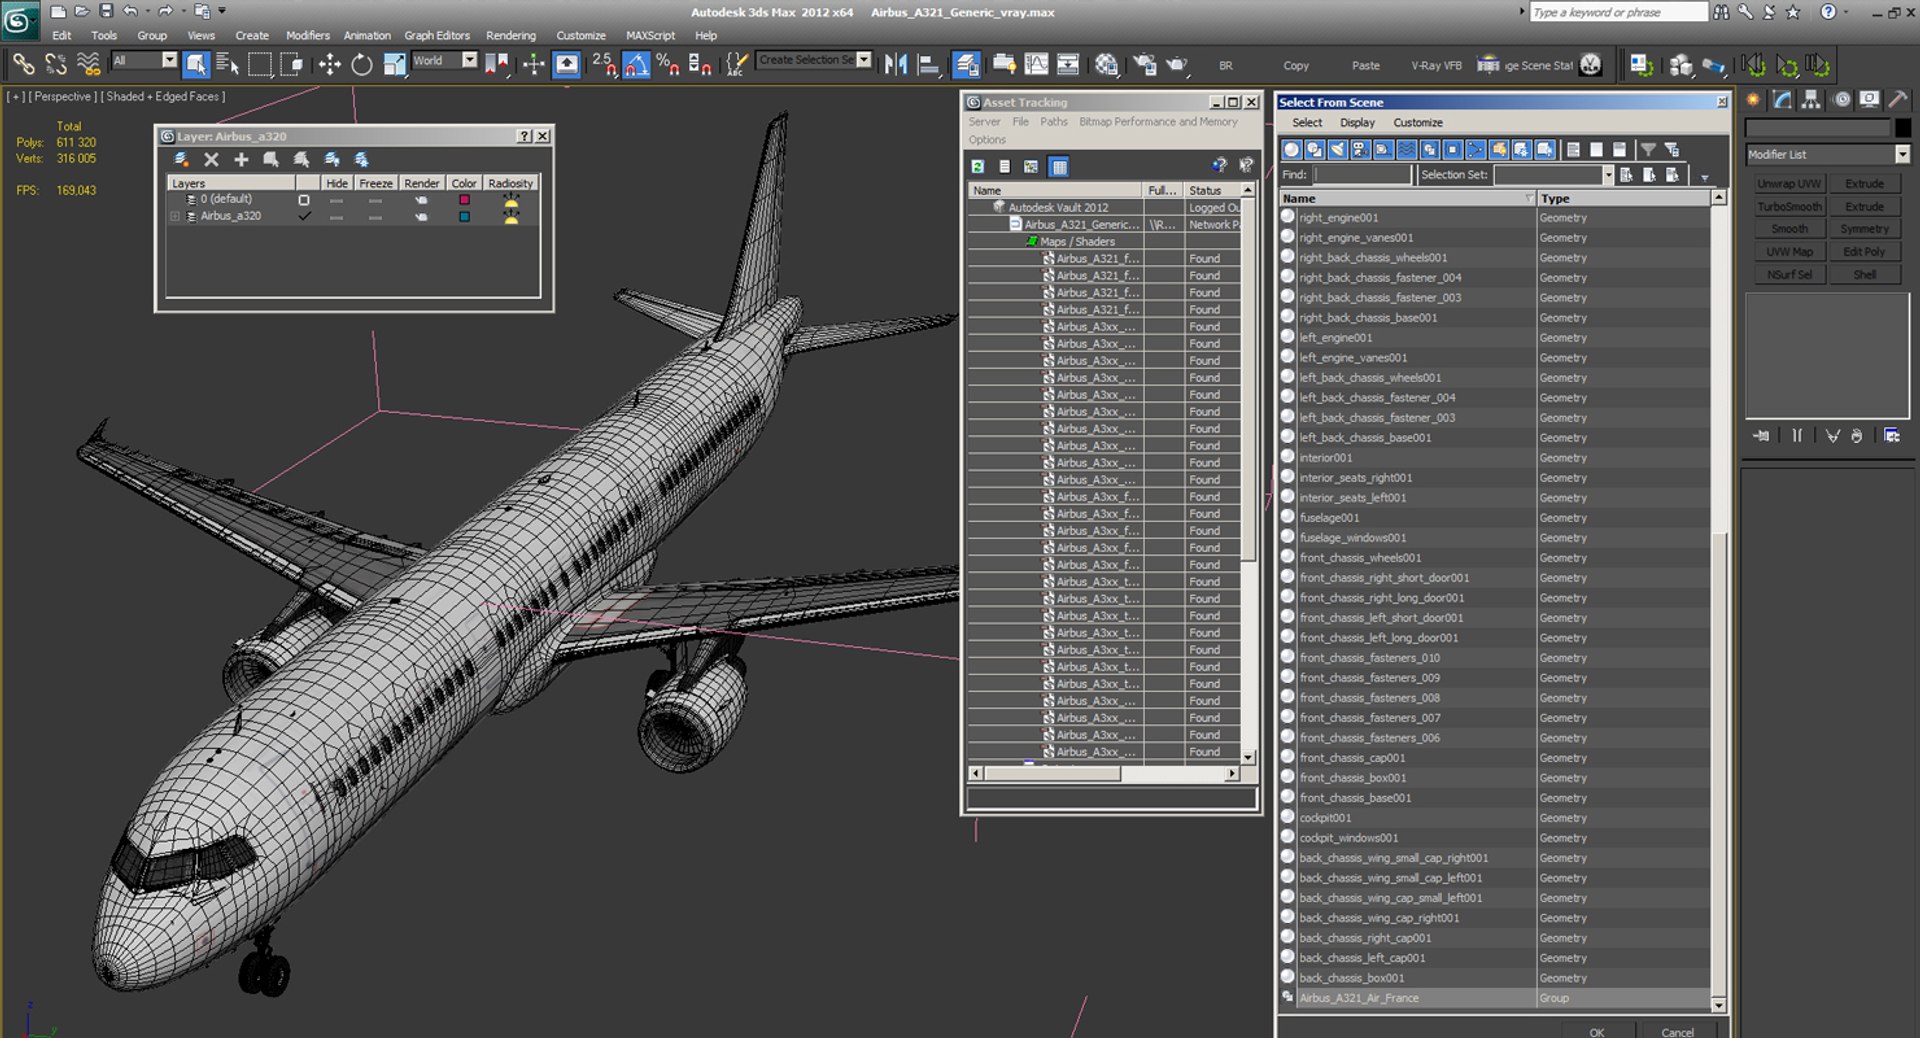Open Shaded + Edged Faces viewport menu
Screen dimensions: 1920x1038
(x=165, y=97)
